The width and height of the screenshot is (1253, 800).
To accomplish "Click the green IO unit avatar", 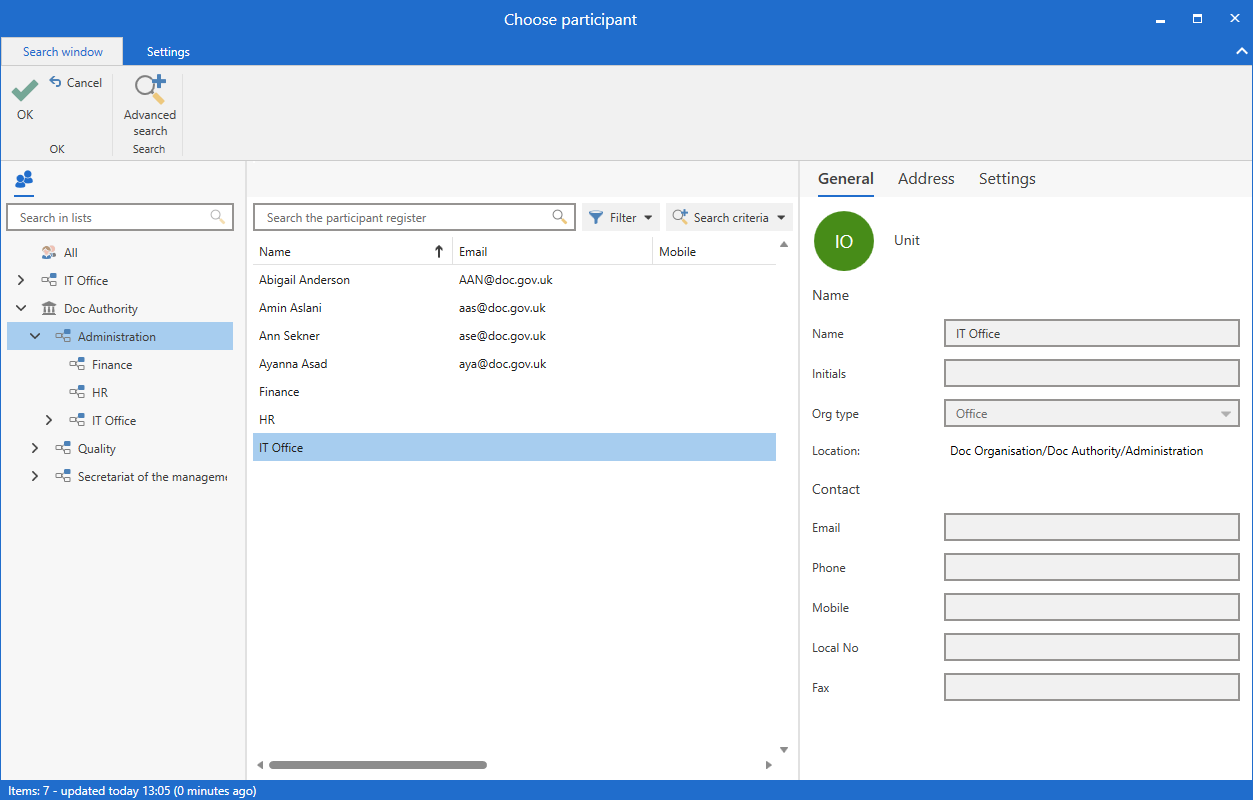I will click(x=843, y=241).
